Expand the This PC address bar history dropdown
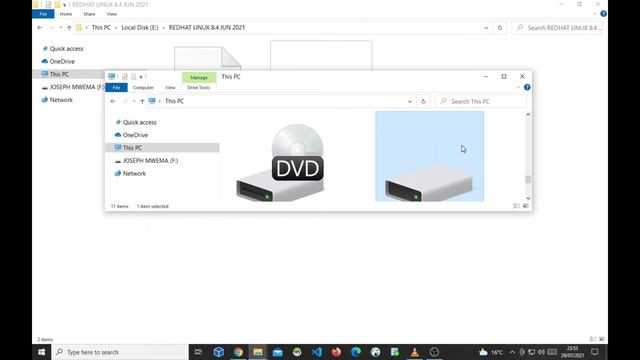The image size is (640, 360). click(410, 101)
